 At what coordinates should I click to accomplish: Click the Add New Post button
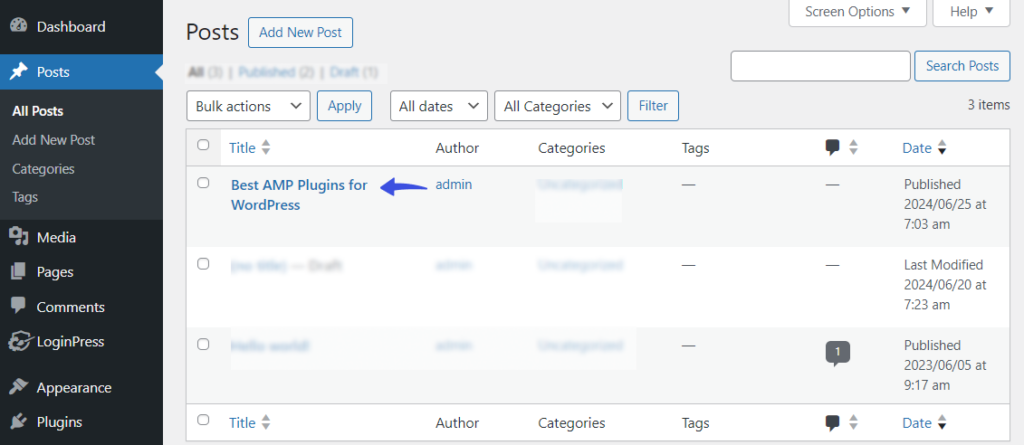pos(300,33)
